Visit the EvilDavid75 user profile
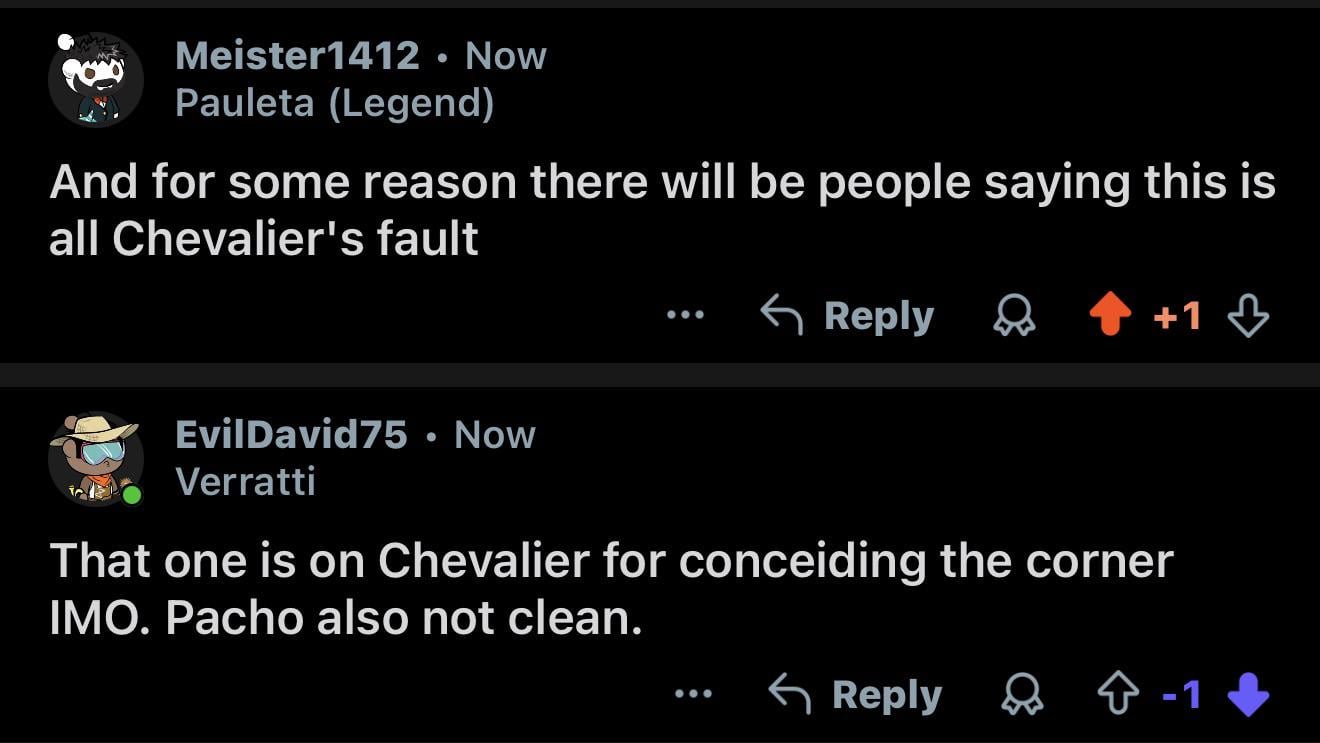1320x743 pixels. tap(291, 435)
